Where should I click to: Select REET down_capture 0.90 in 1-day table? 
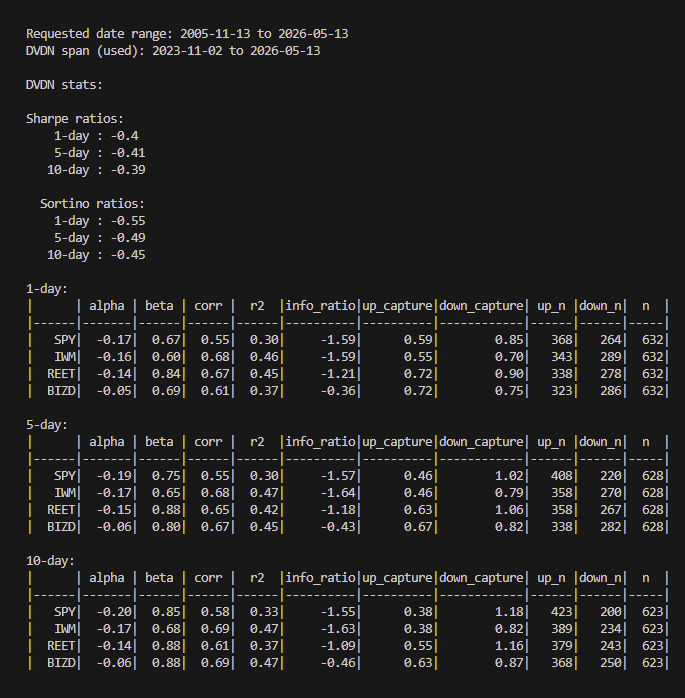509,373
